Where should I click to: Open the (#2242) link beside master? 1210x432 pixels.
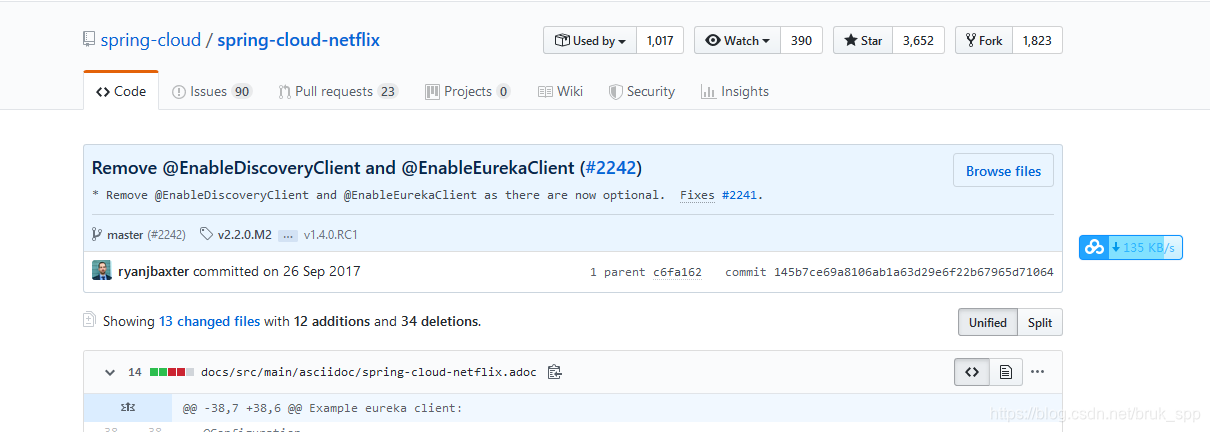click(x=167, y=235)
